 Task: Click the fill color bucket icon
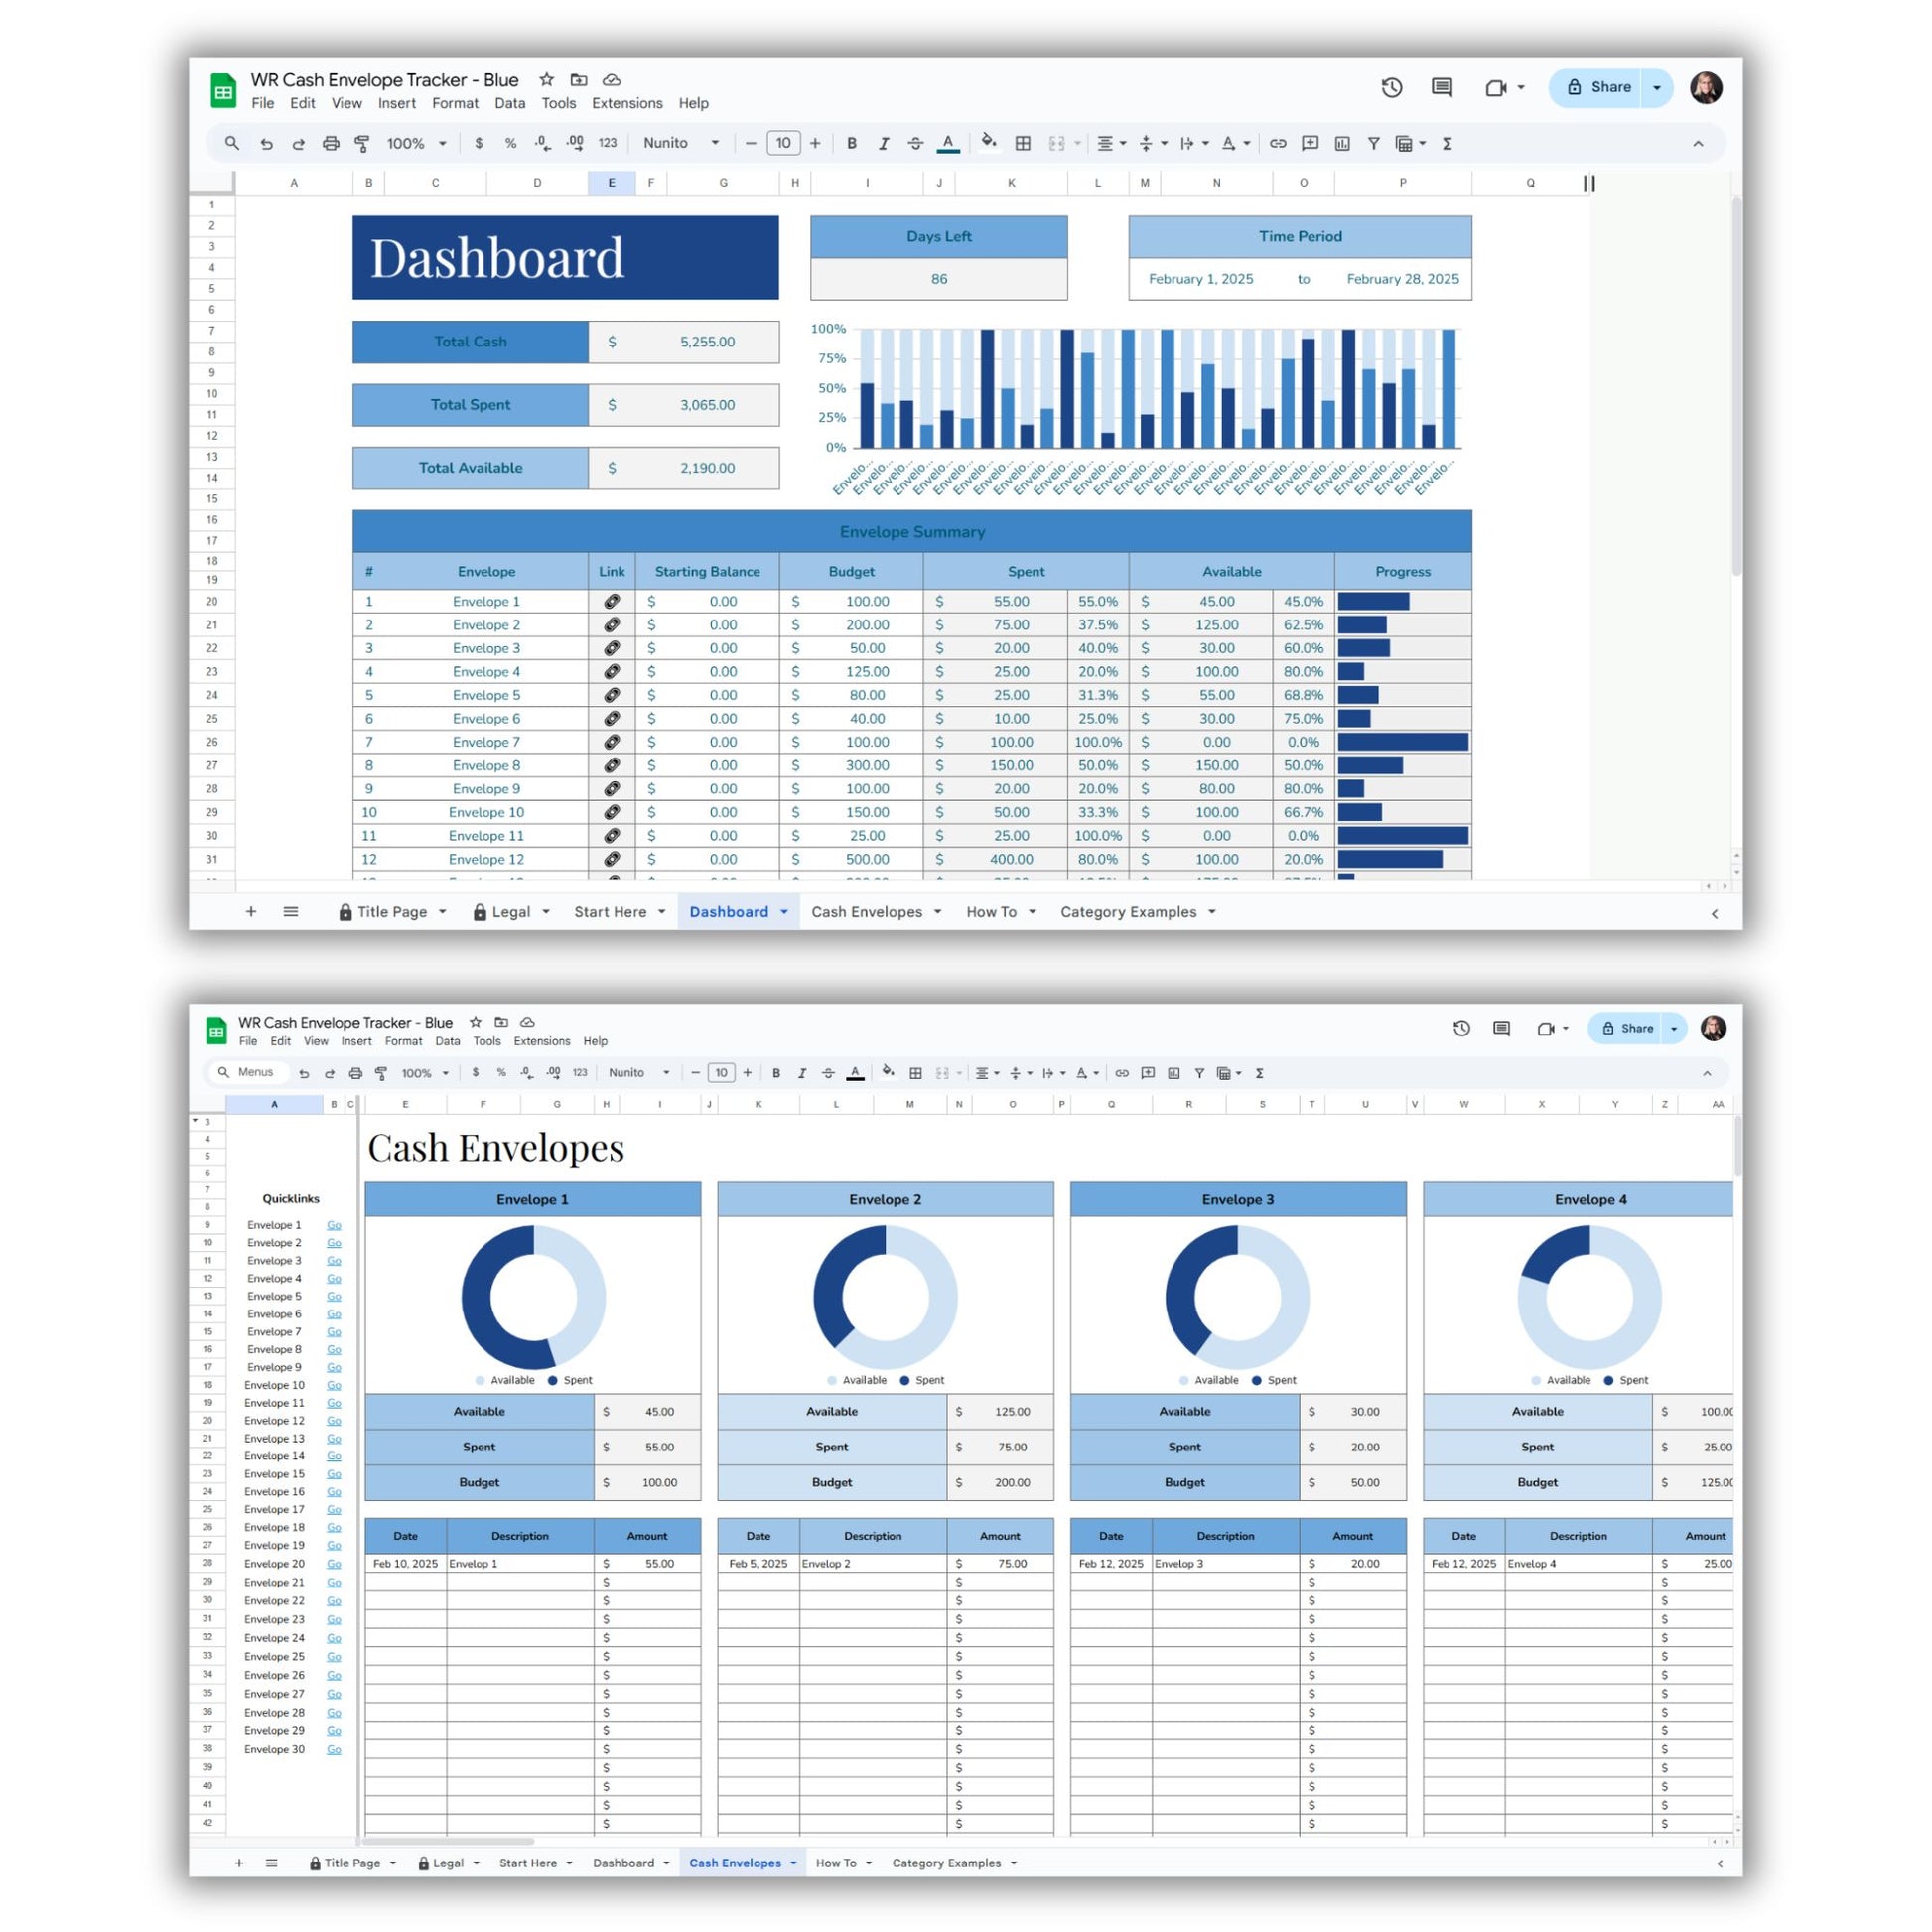coord(988,142)
